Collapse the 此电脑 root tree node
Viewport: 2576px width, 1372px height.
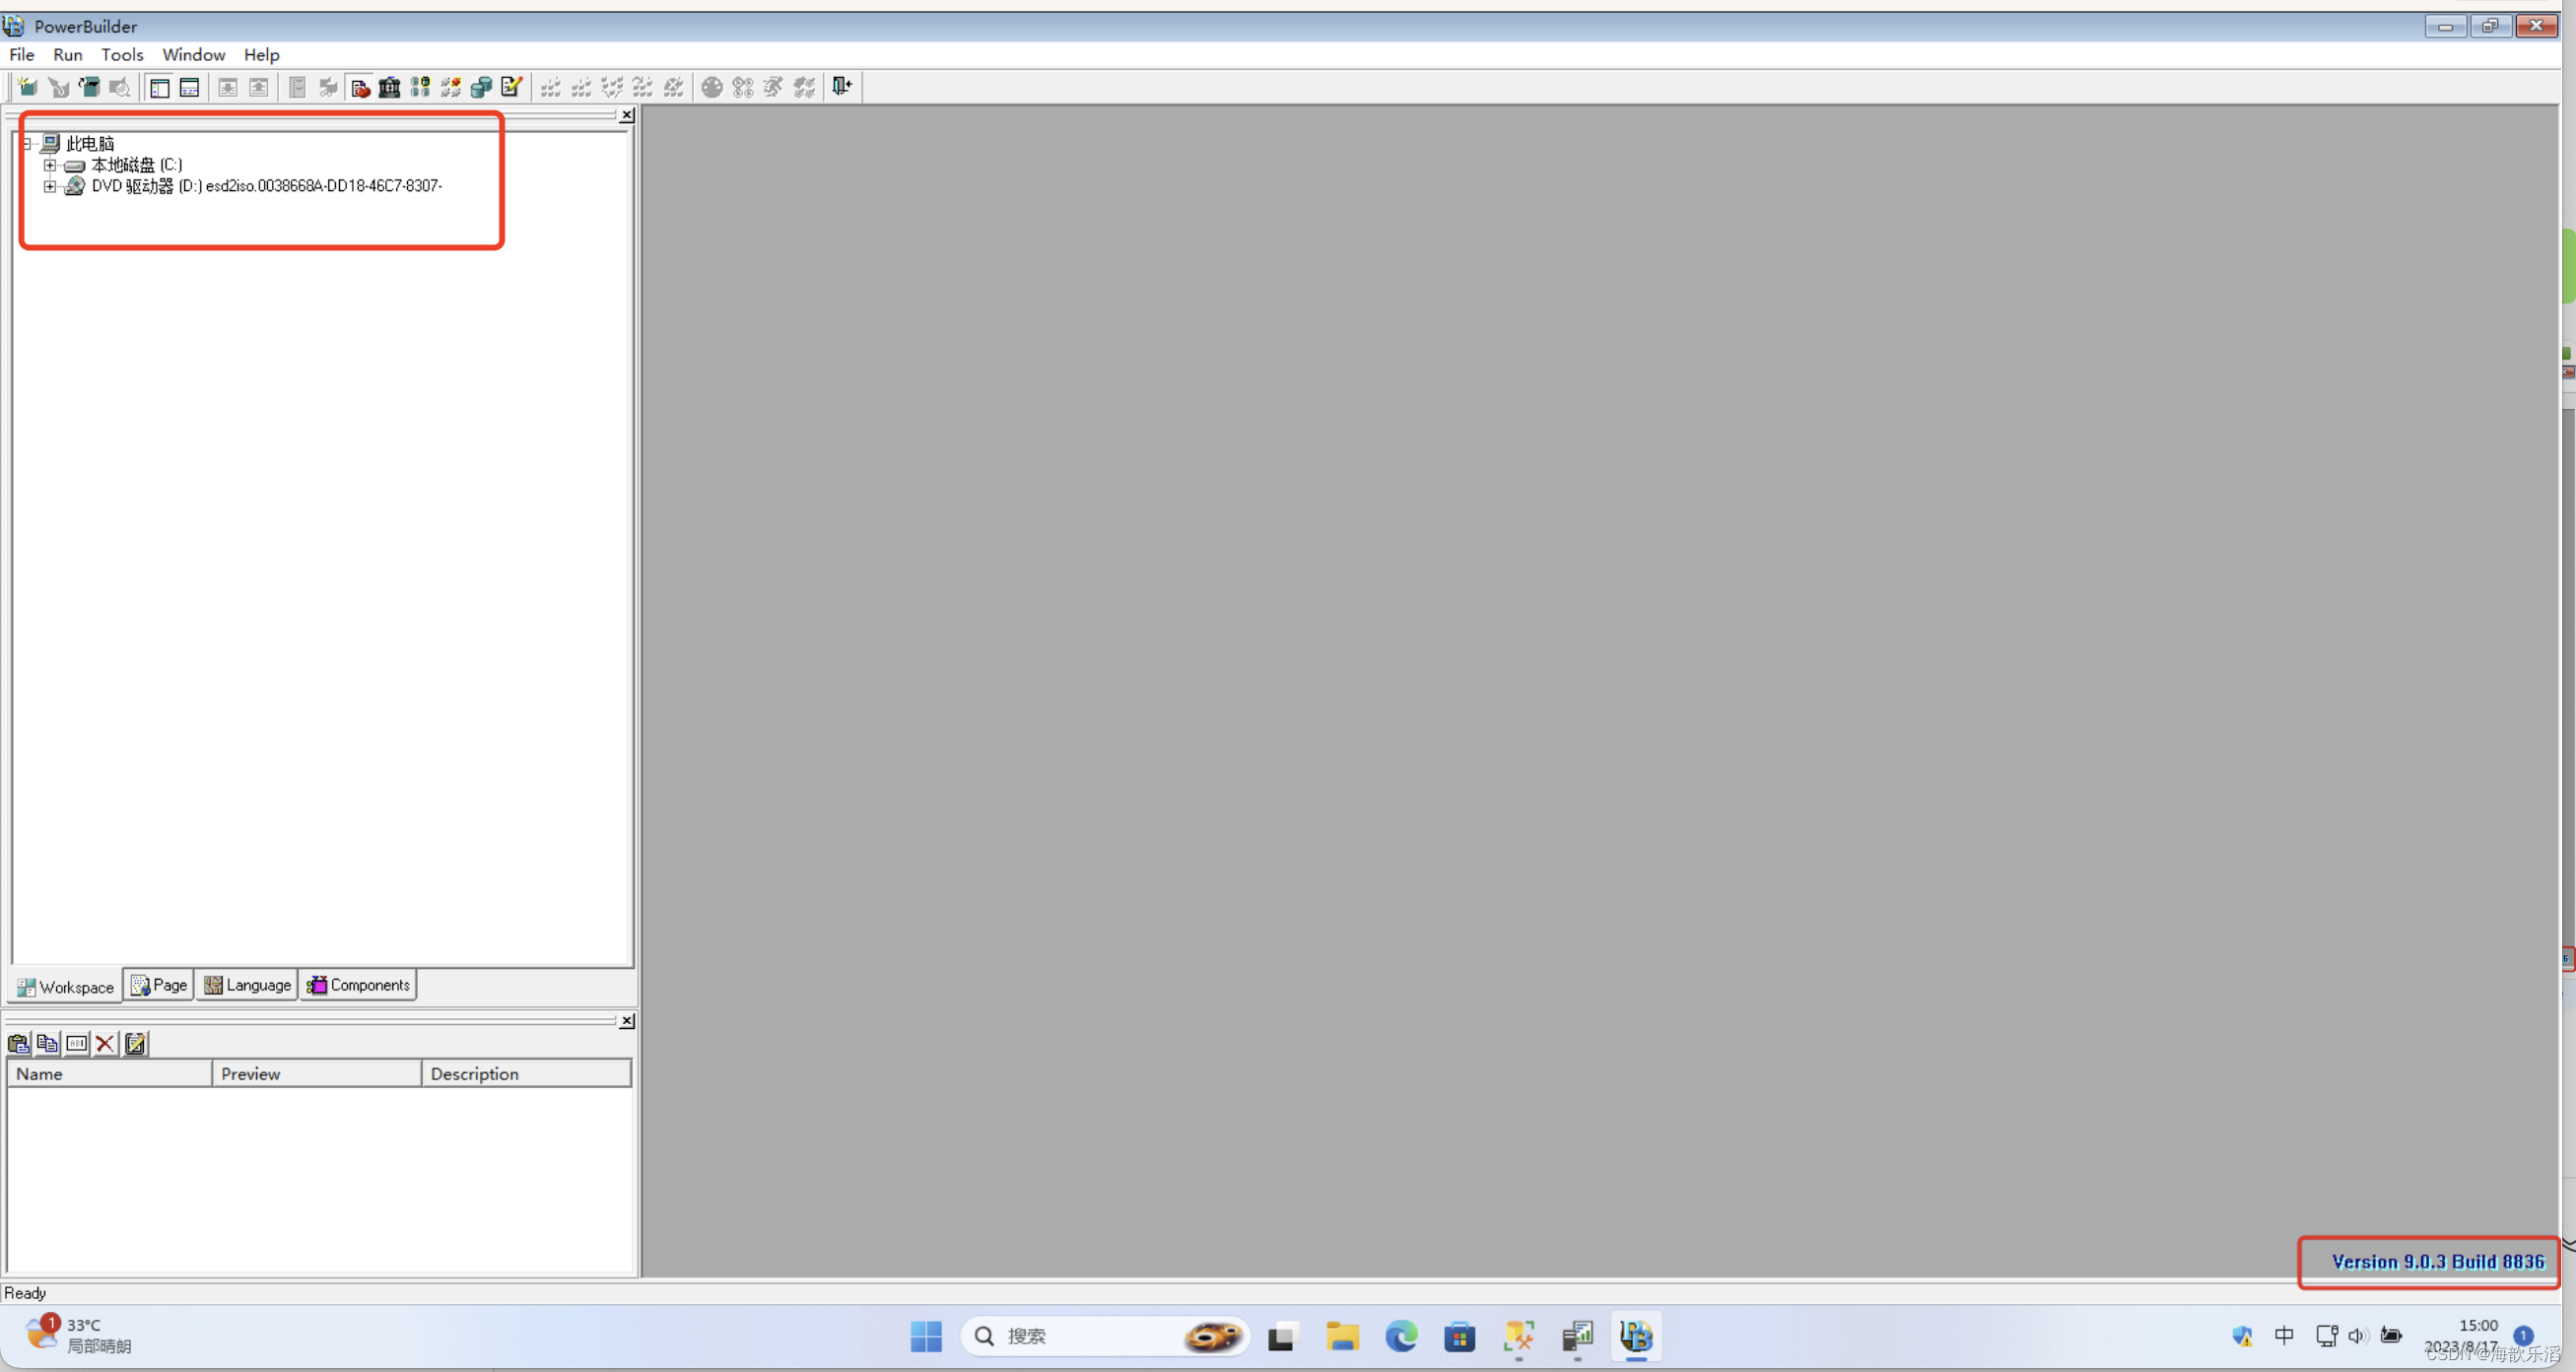pyautogui.click(x=27, y=143)
